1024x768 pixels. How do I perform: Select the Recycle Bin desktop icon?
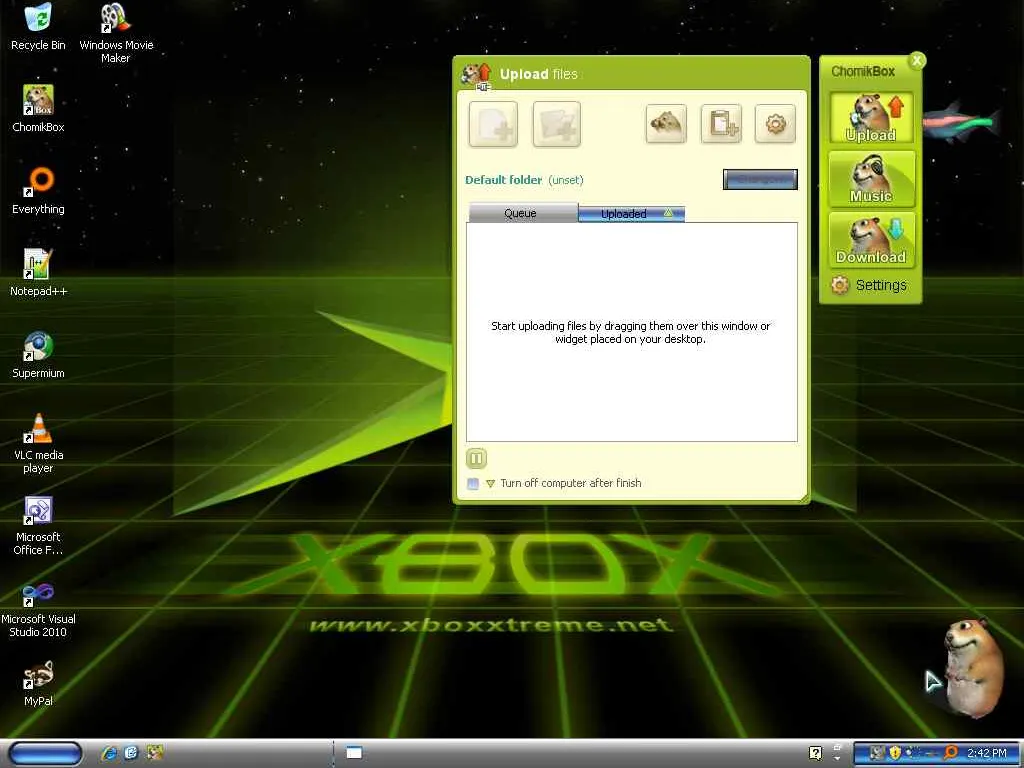point(38,27)
